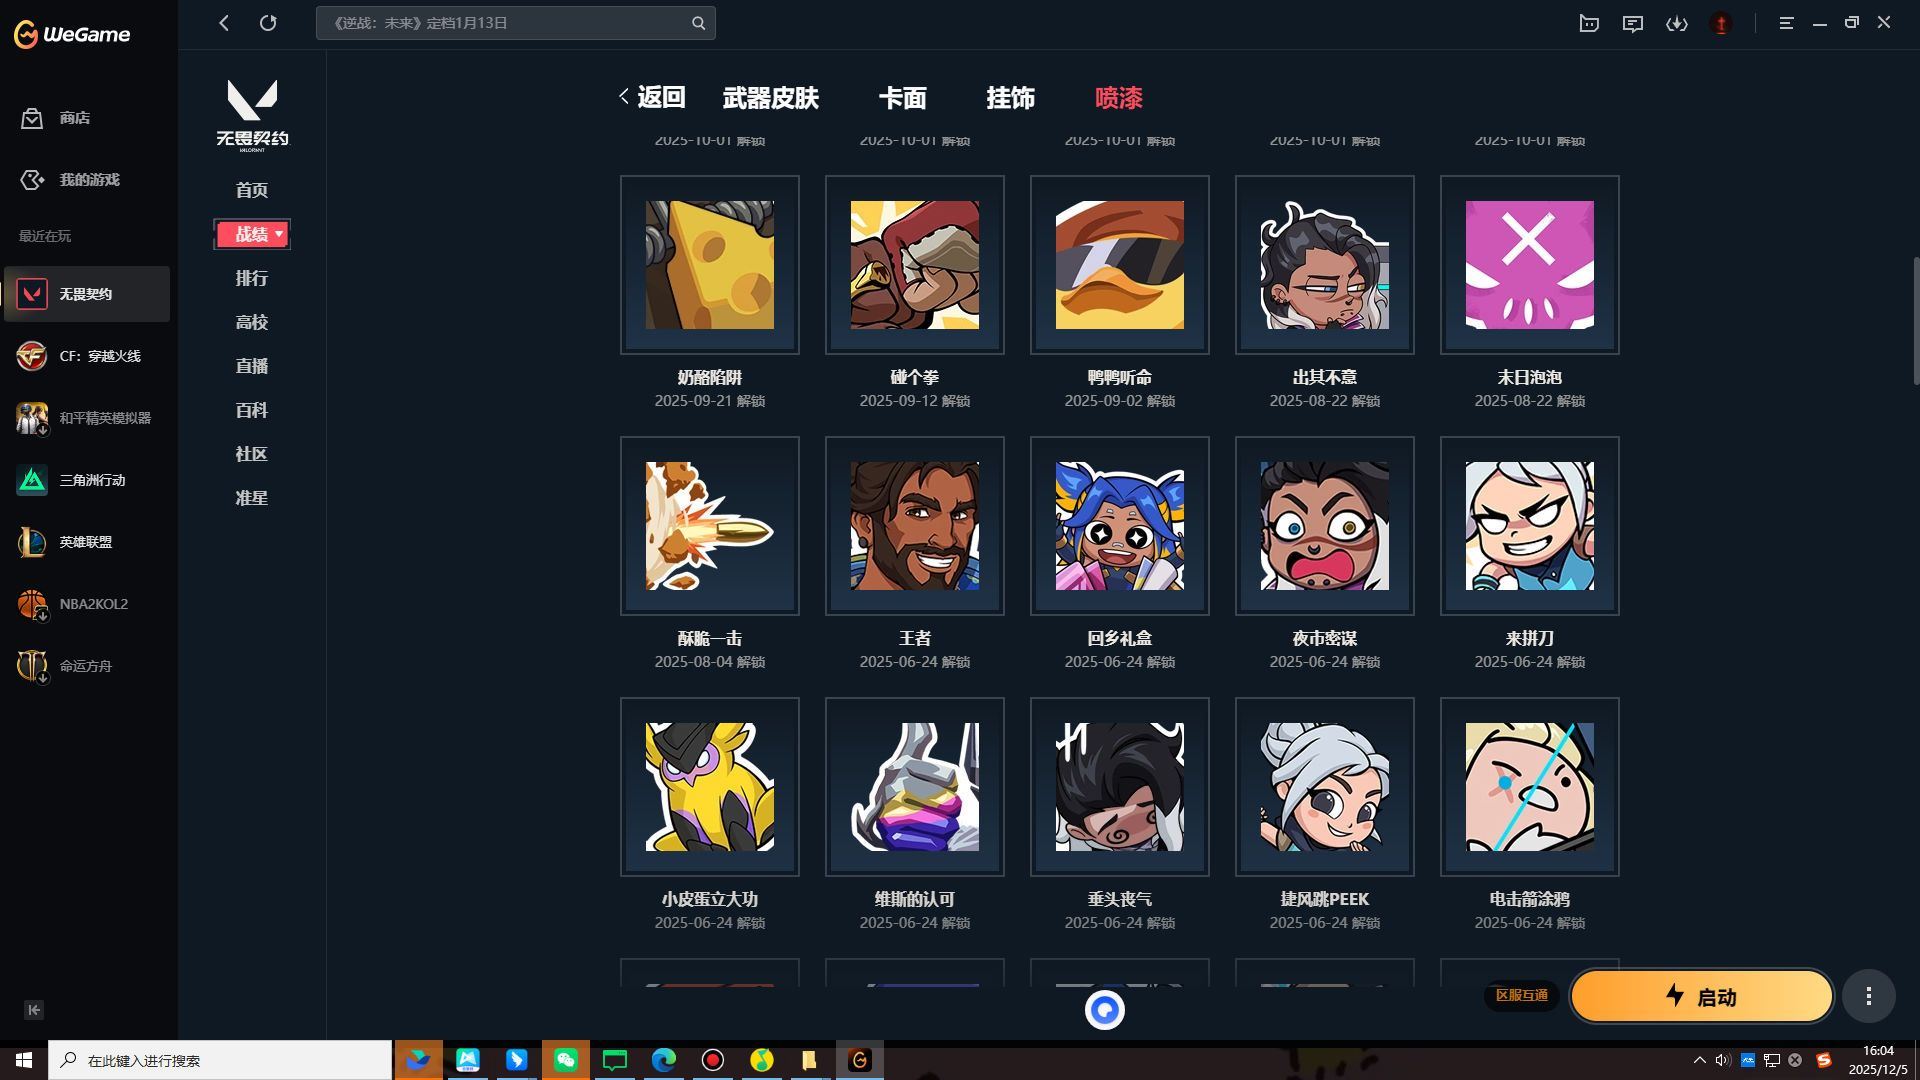Click the 启动 launch button
Image resolution: width=1920 pixels, height=1080 pixels.
(1700, 996)
